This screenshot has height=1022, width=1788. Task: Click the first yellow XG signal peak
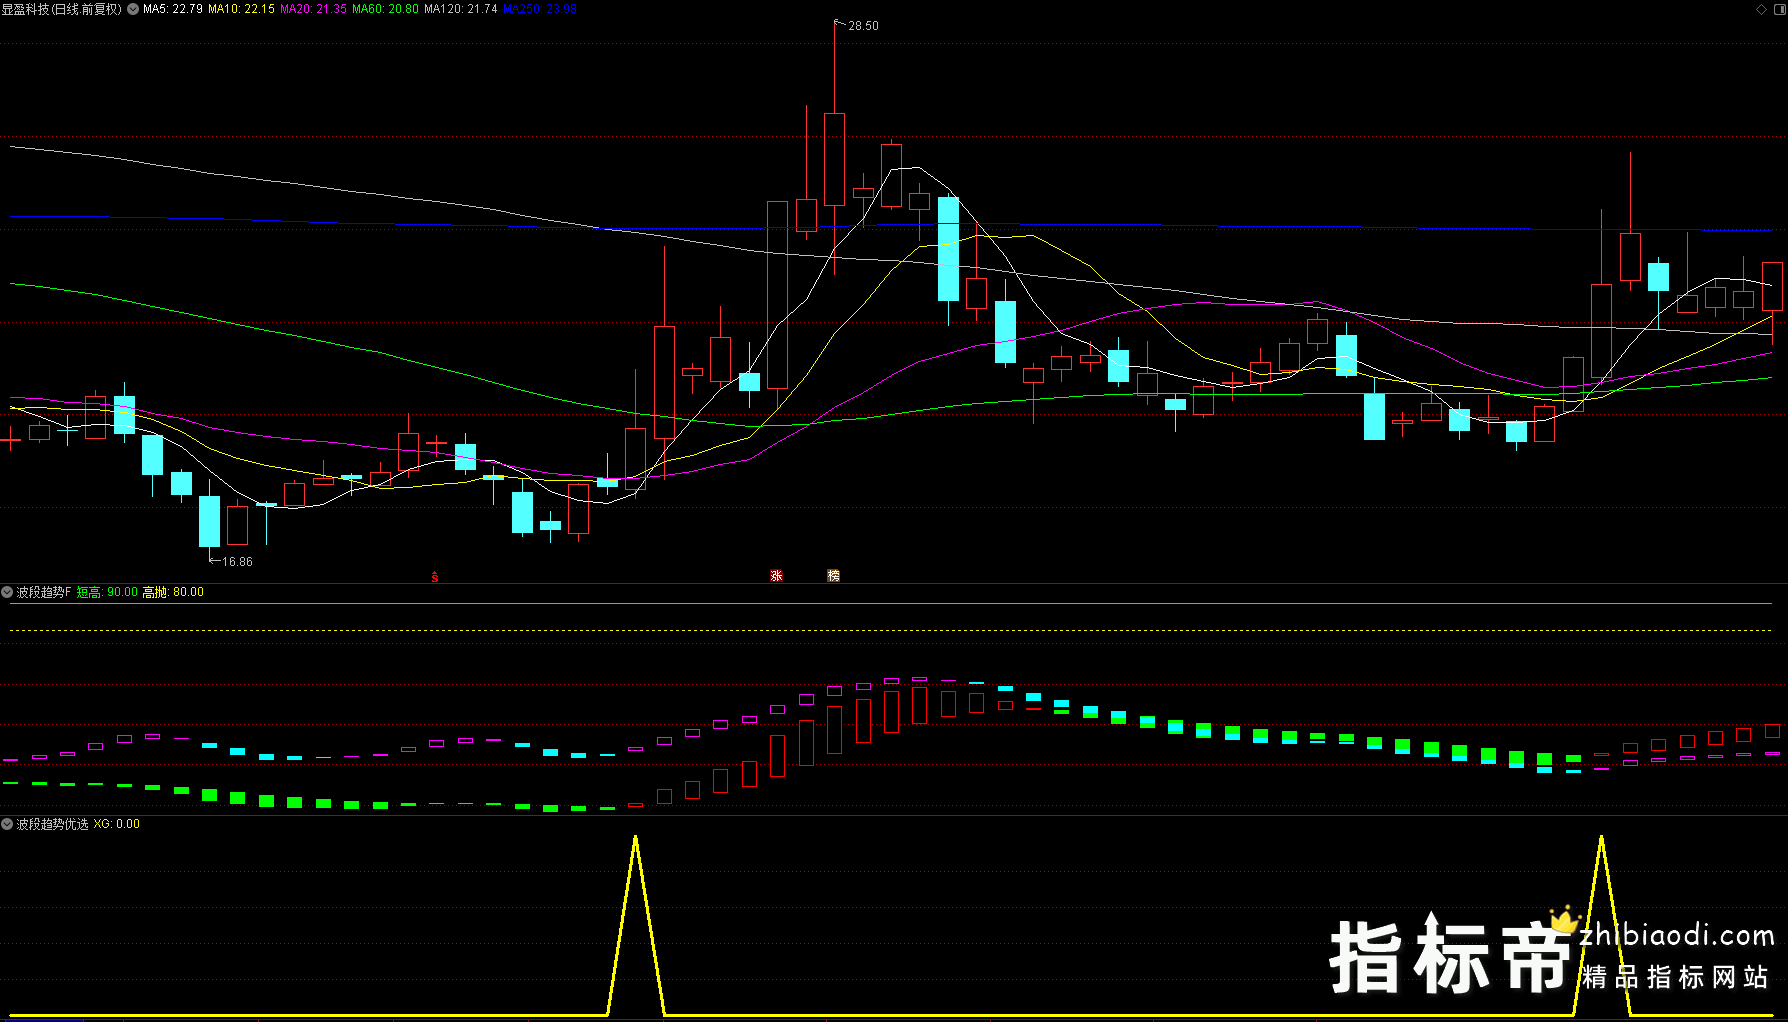click(635, 838)
